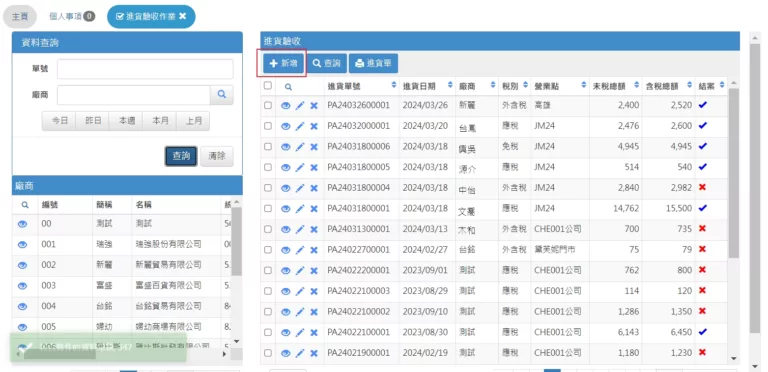The image size is (768, 372).
Task: Check row PA24031300001 checkbox
Action: [x=267, y=229]
